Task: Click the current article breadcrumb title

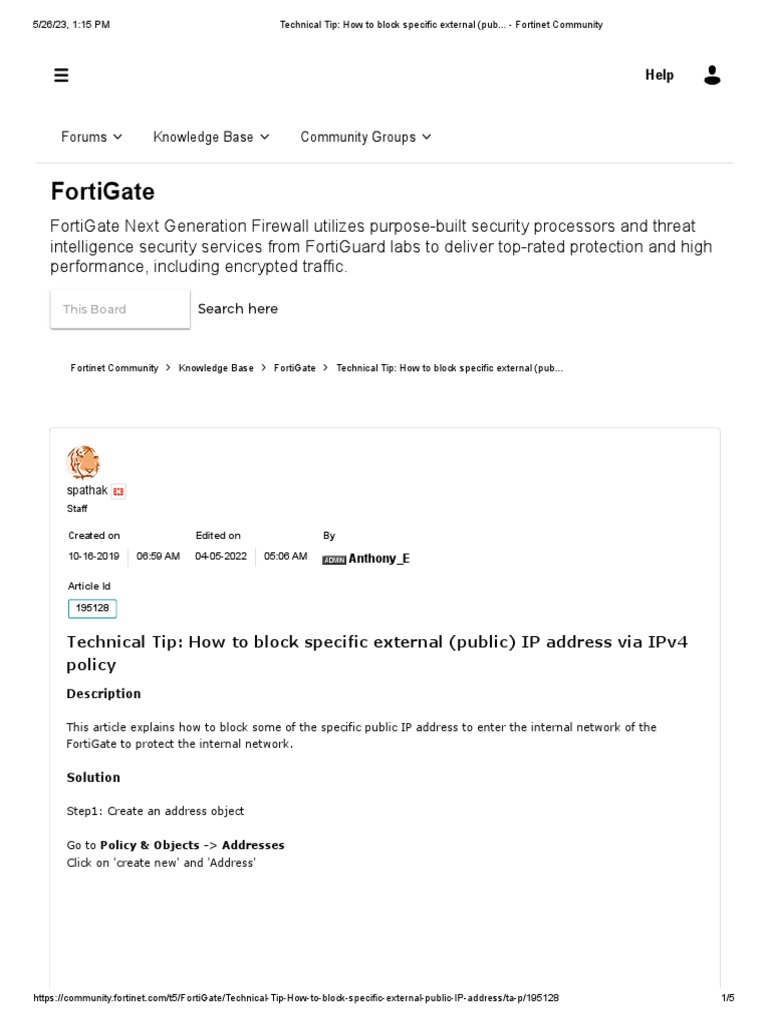Action: coord(449,368)
